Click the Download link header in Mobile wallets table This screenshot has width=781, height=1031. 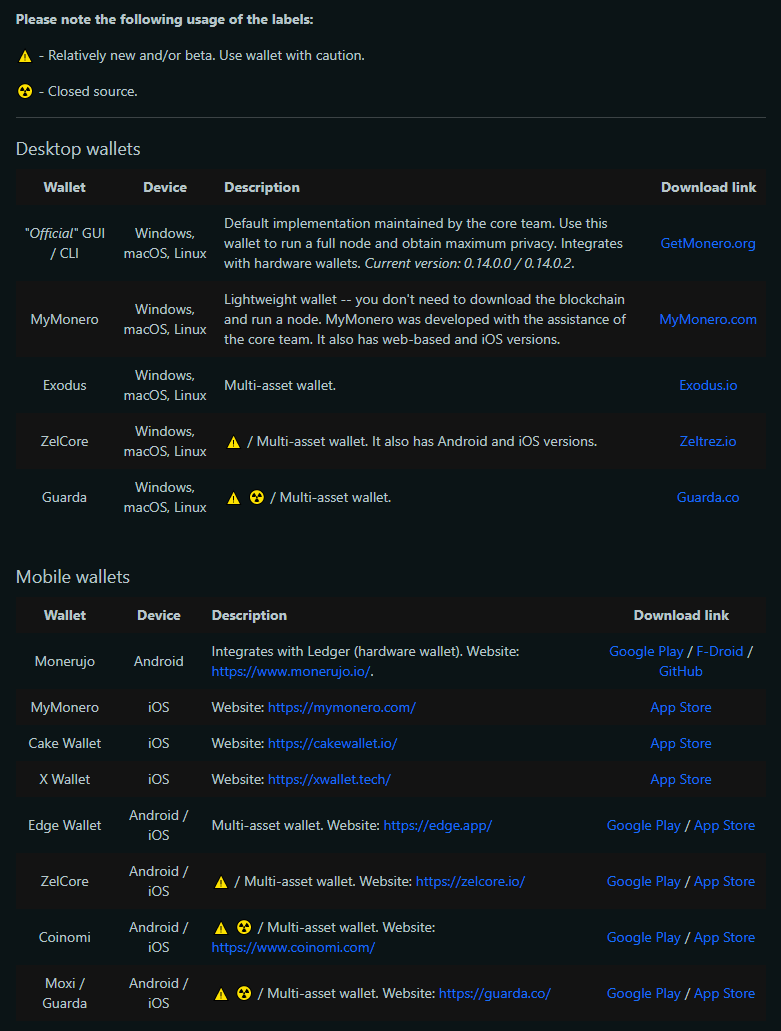(x=681, y=615)
